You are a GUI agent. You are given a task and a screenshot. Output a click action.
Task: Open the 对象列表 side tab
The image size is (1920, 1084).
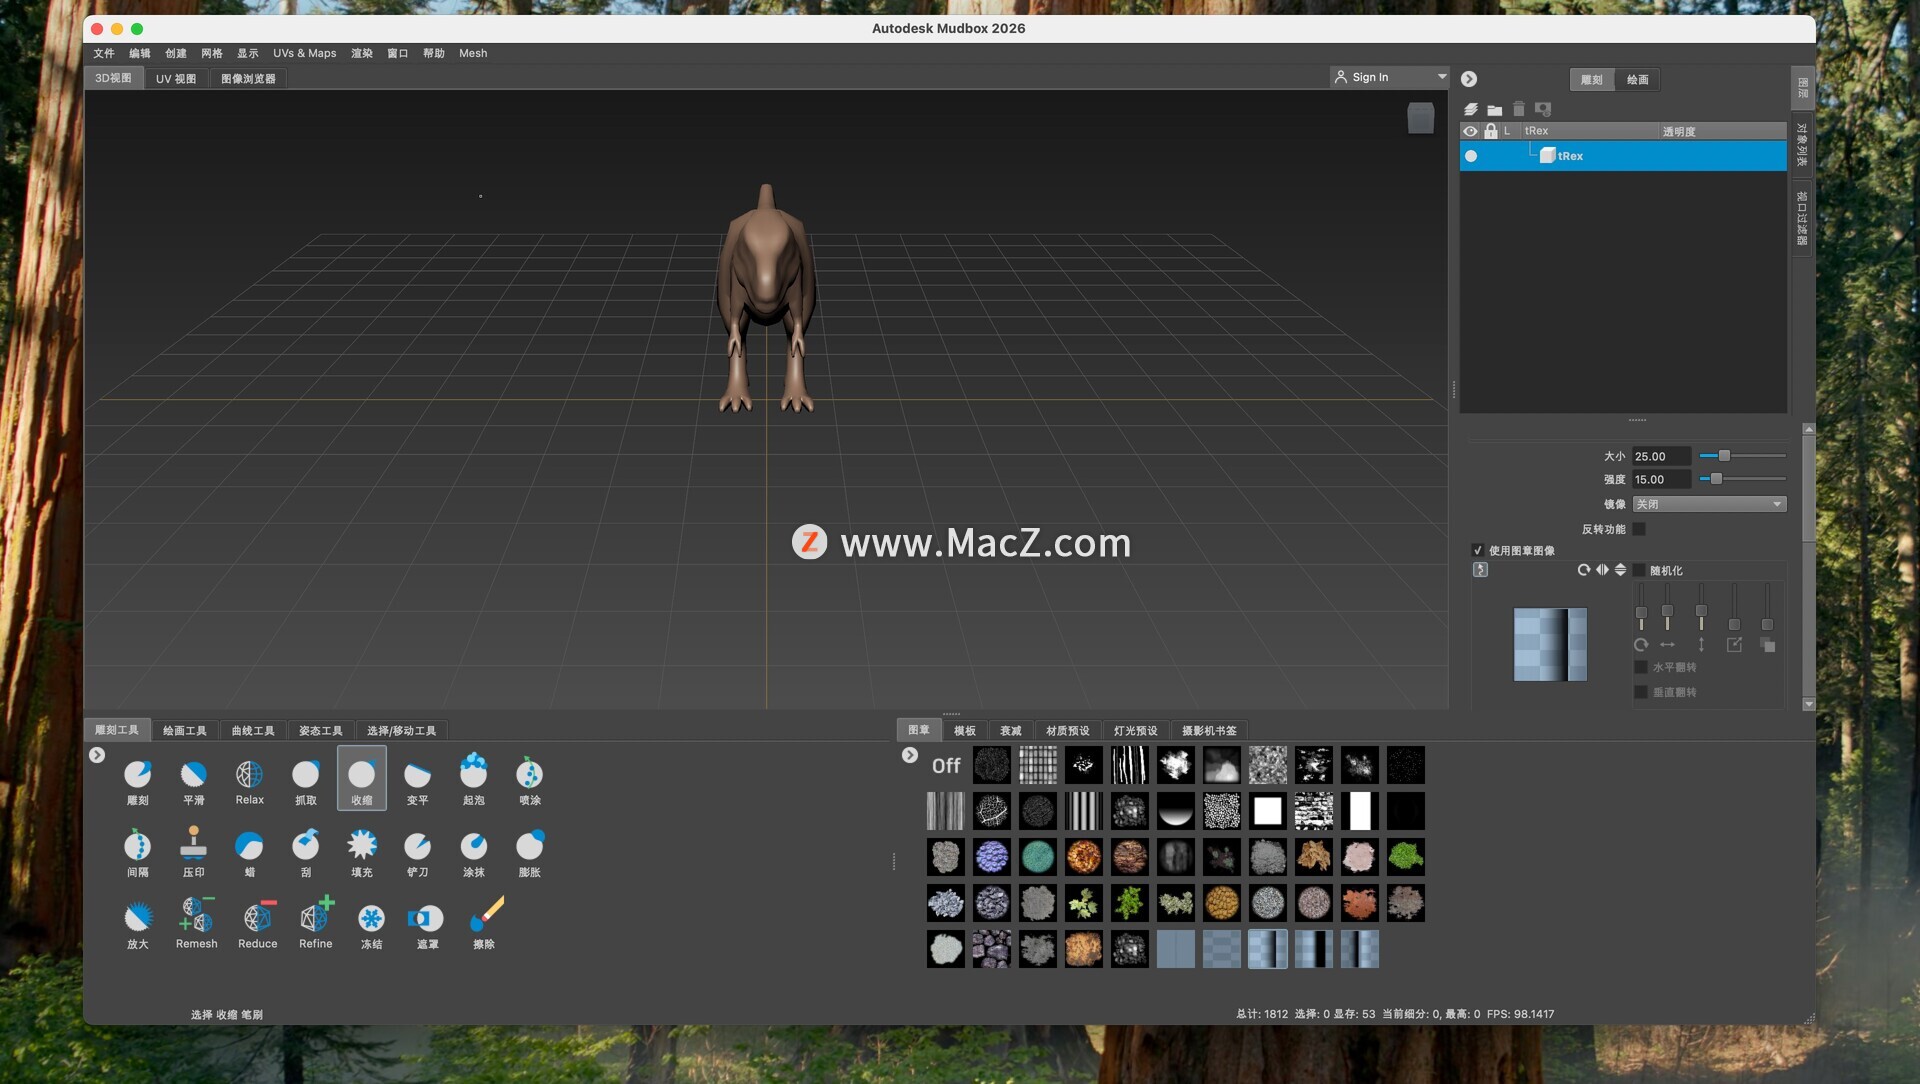tap(1802, 145)
